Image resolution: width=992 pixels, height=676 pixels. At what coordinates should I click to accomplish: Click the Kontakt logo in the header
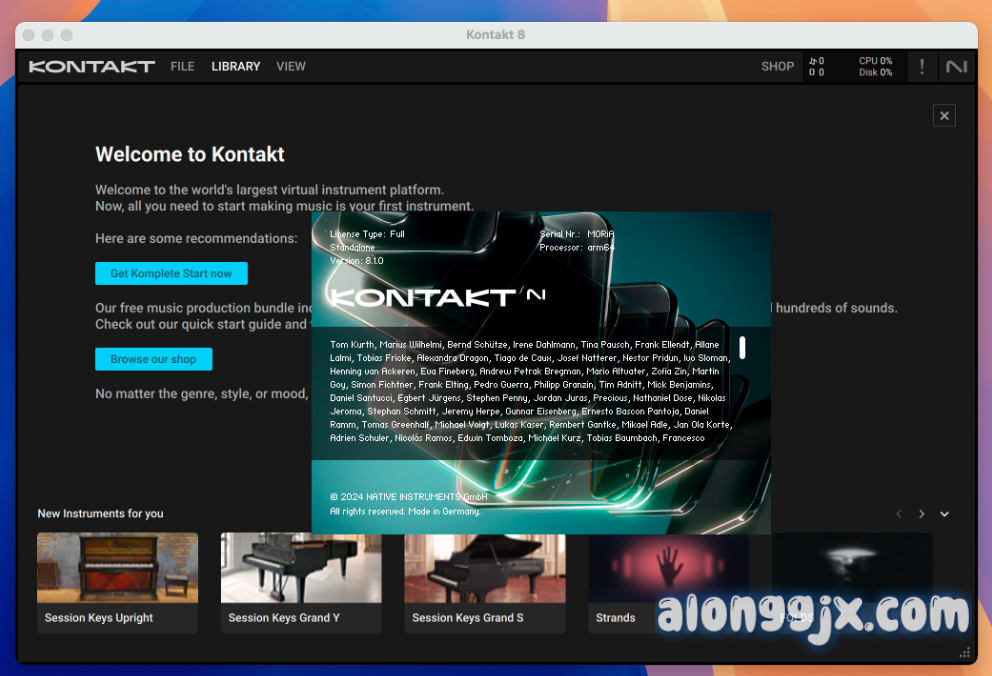click(x=91, y=67)
